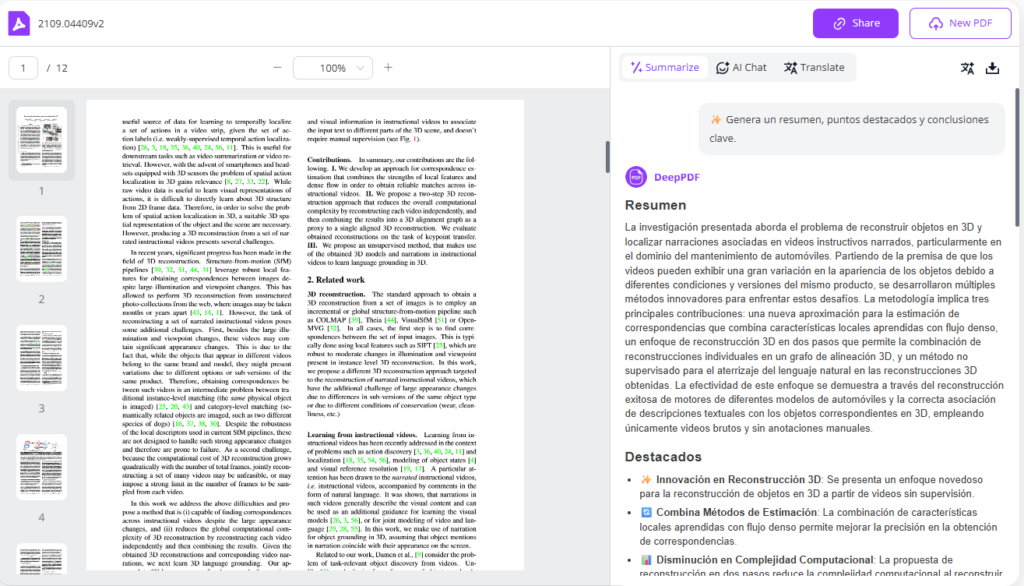
Task: Open page 3 from the thumbnail sidebar
Action: (x=40, y=357)
